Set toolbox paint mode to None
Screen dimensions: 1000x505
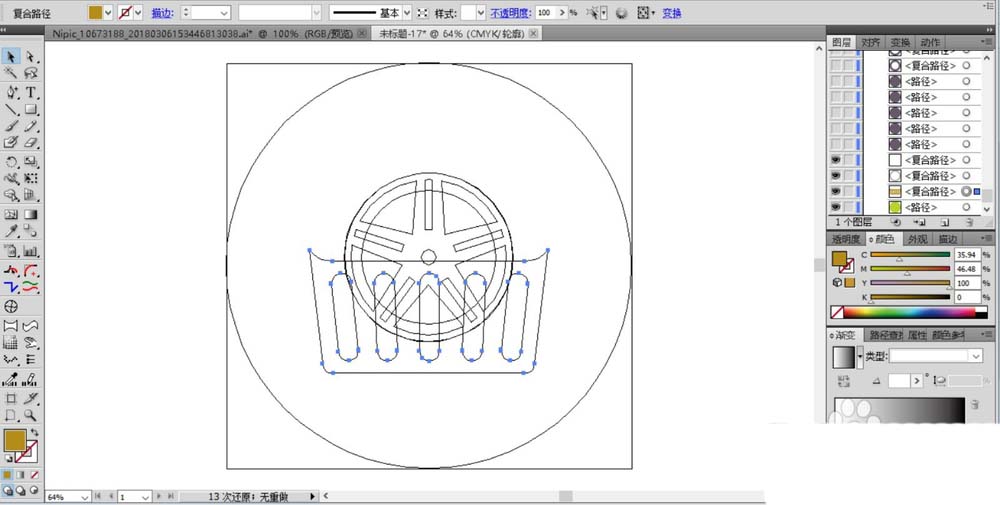point(34,475)
